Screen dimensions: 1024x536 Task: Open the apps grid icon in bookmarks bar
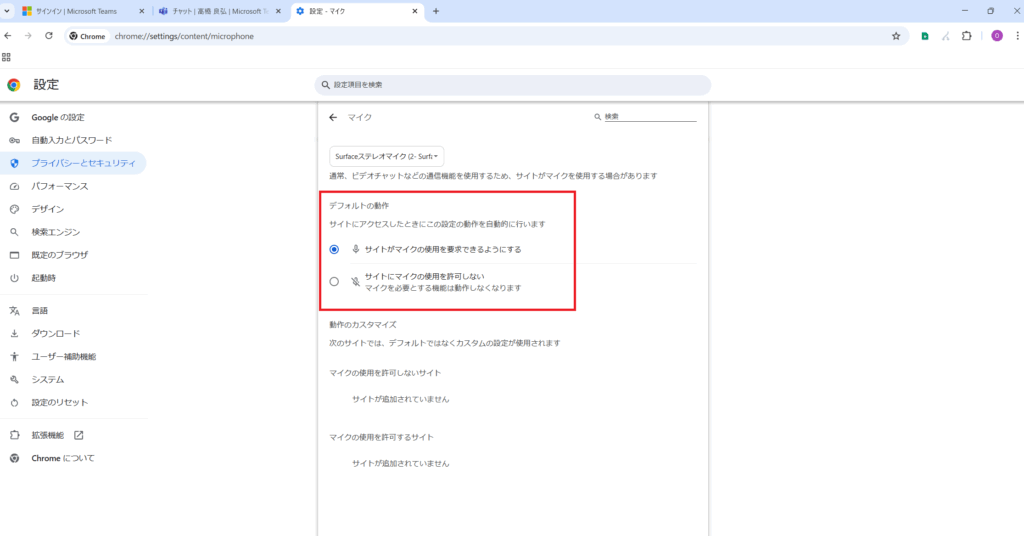(7, 57)
